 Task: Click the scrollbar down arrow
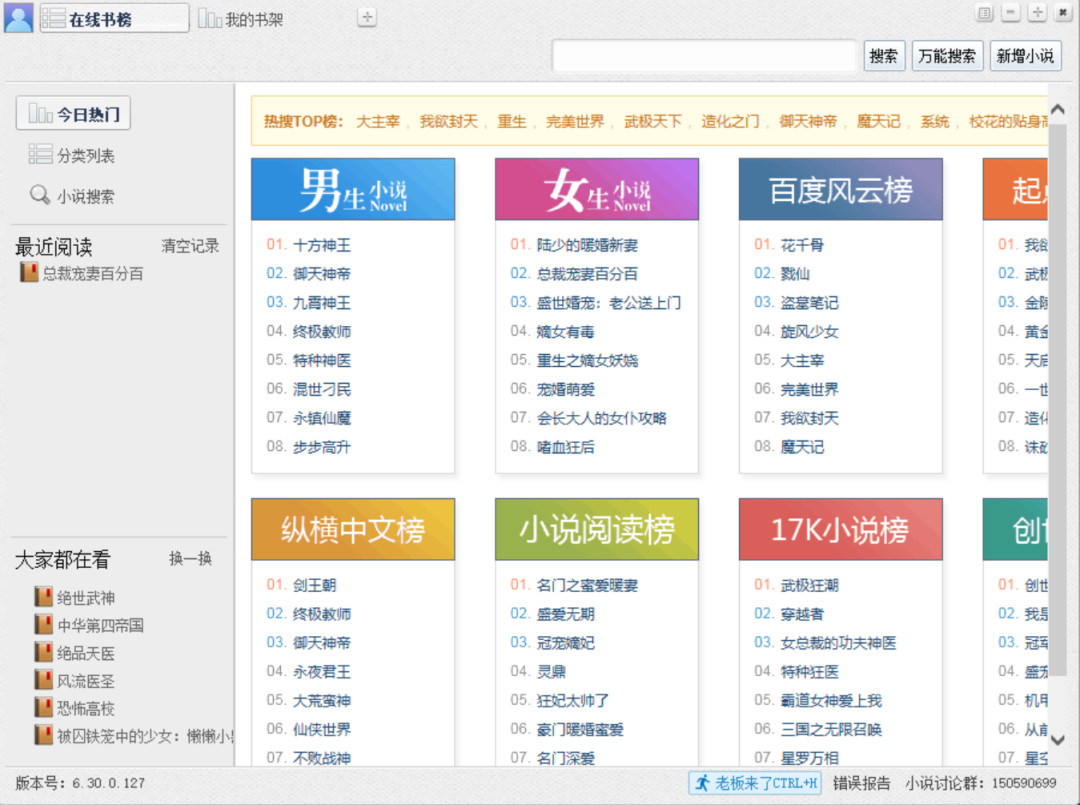click(1057, 741)
